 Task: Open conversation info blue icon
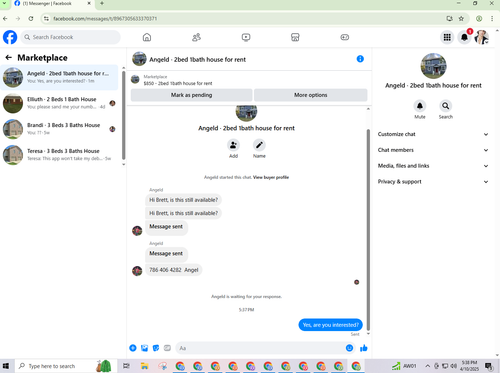[360, 59]
